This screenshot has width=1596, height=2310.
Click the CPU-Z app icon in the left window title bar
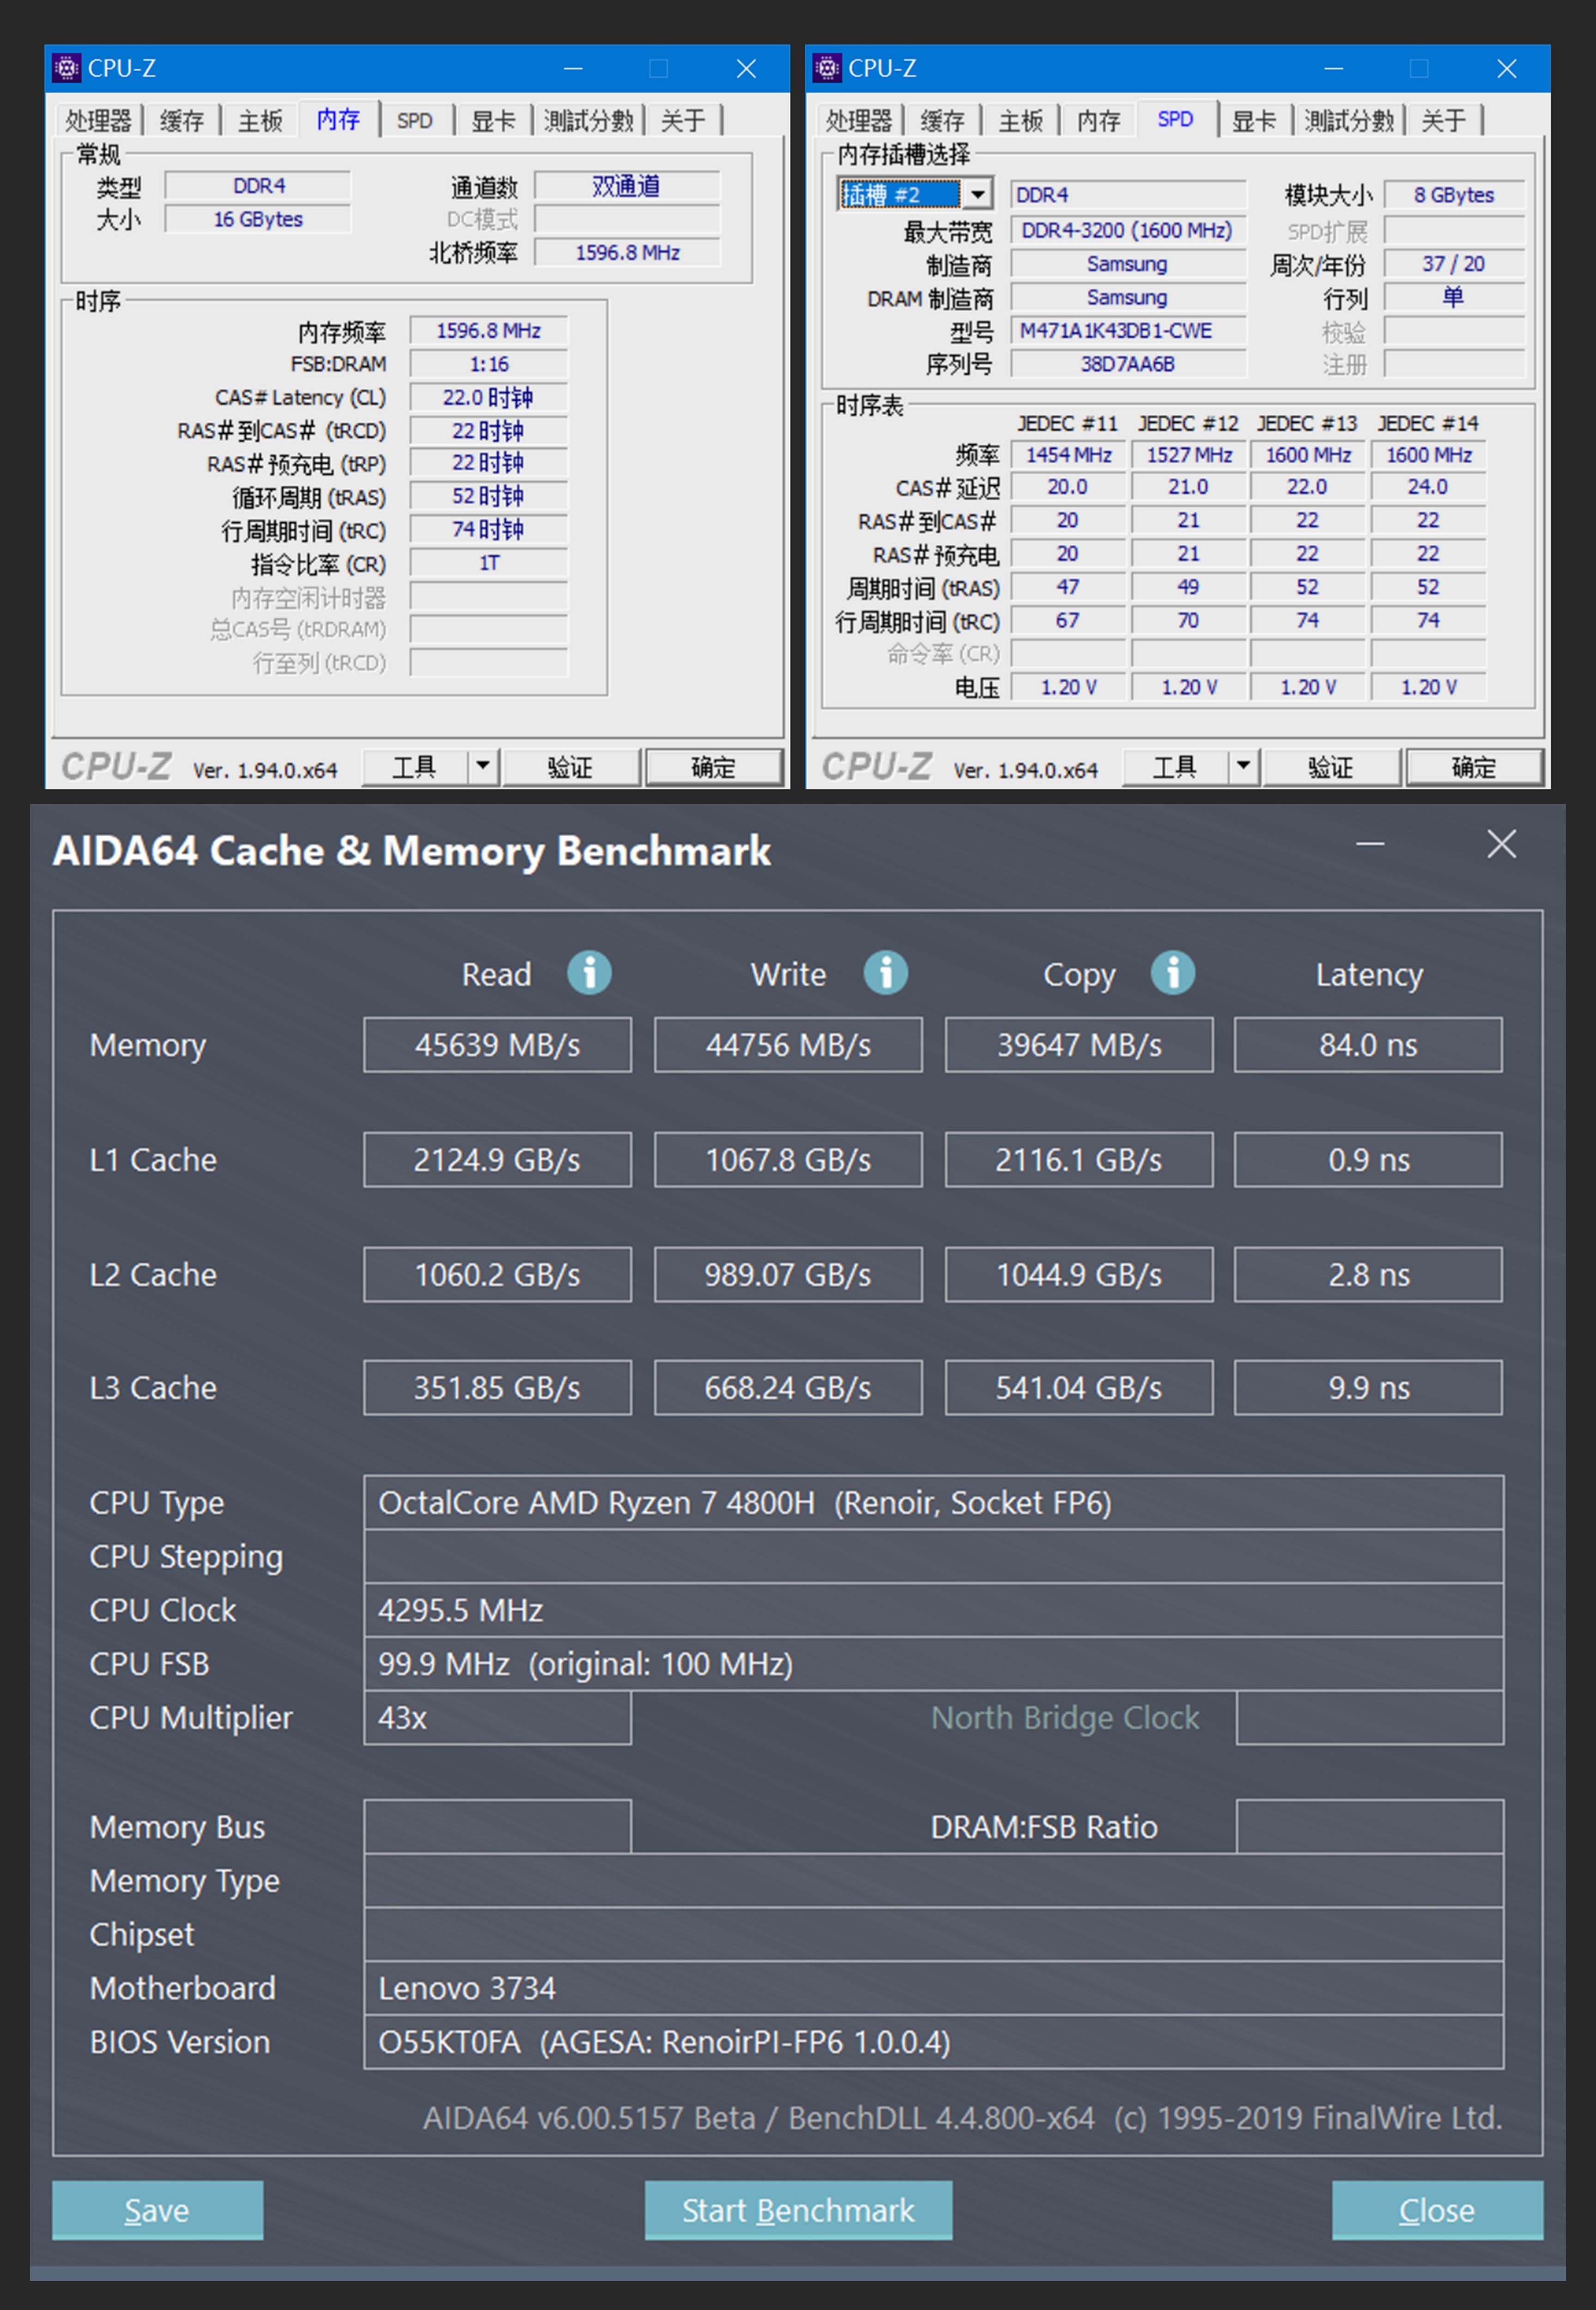click(x=67, y=68)
